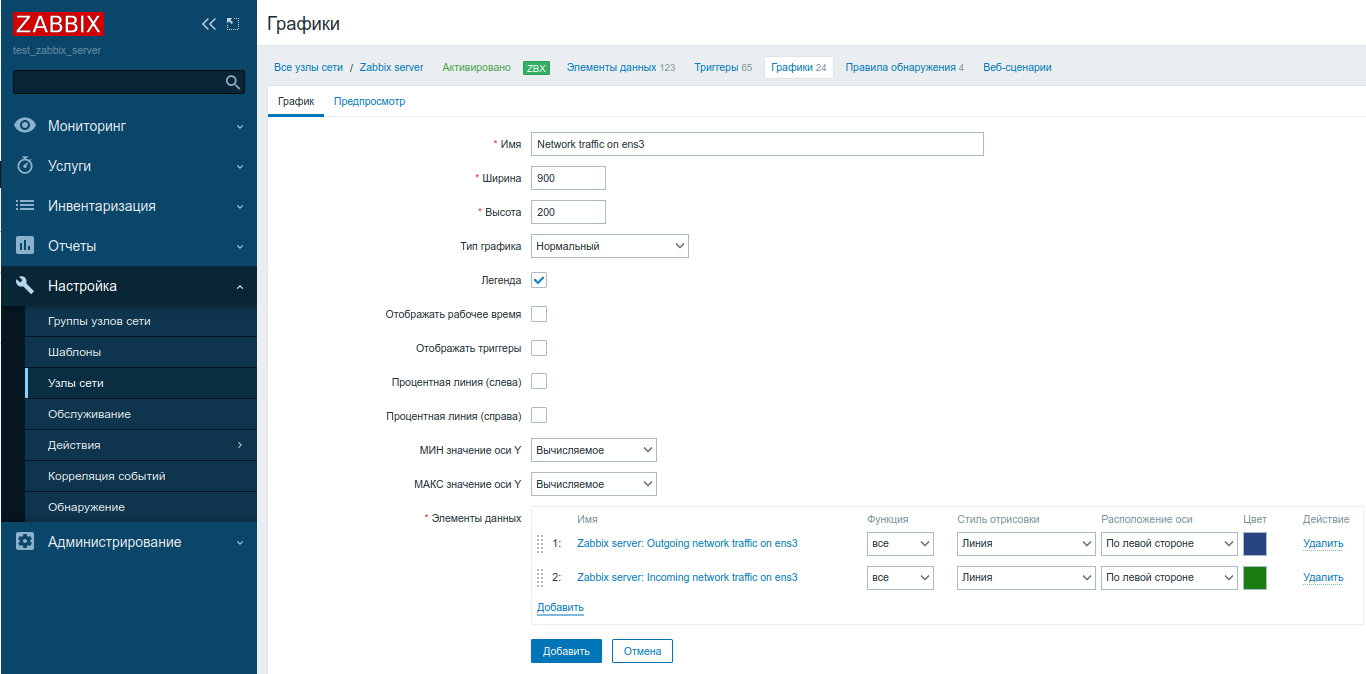Open Обнаружение menu item
Viewport: 1366px width, 674px height.
coord(141,507)
